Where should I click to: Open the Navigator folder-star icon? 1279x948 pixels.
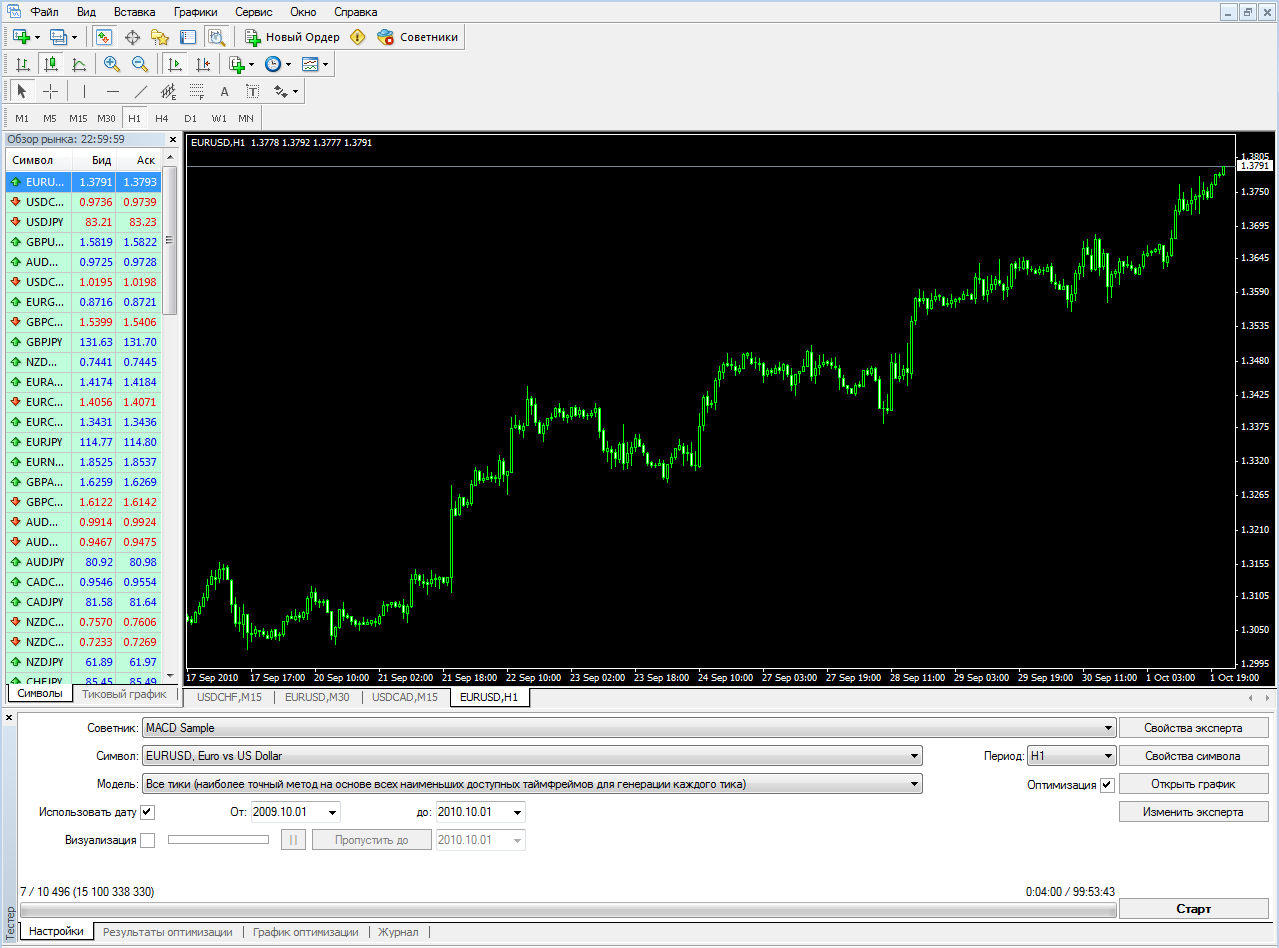point(160,37)
